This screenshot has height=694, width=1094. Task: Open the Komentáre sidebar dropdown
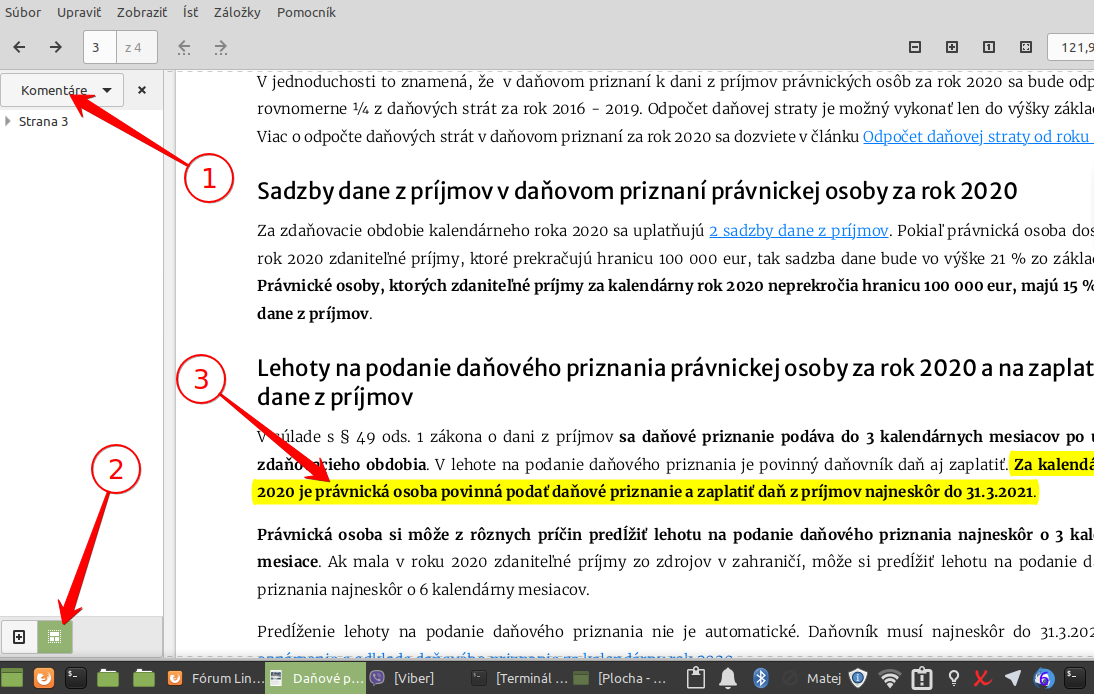pyautogui.click(x=62, y=90)
